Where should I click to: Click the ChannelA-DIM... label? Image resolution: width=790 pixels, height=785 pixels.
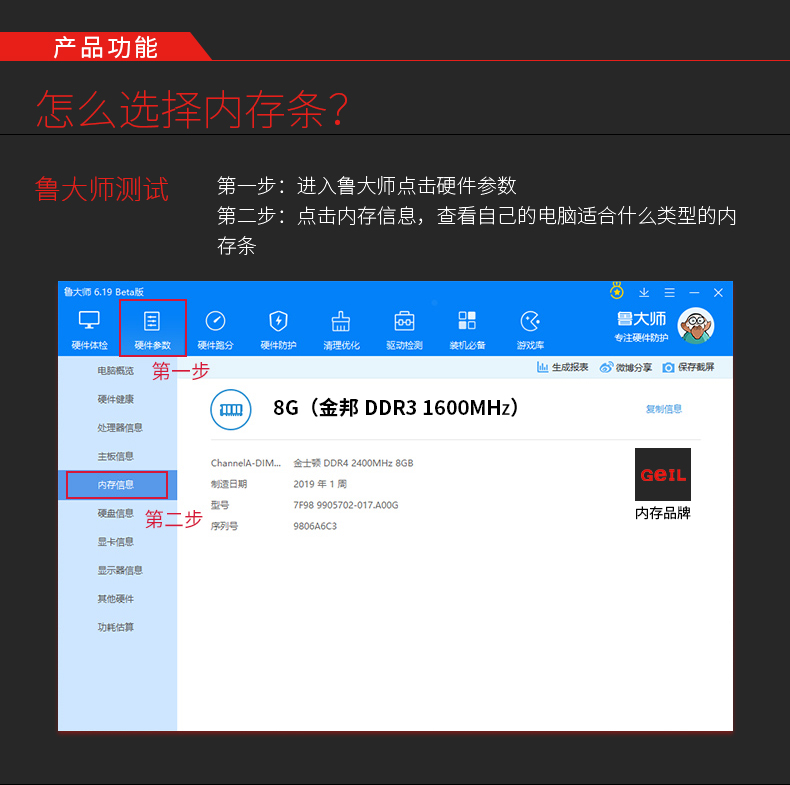(x=245, y=463)
